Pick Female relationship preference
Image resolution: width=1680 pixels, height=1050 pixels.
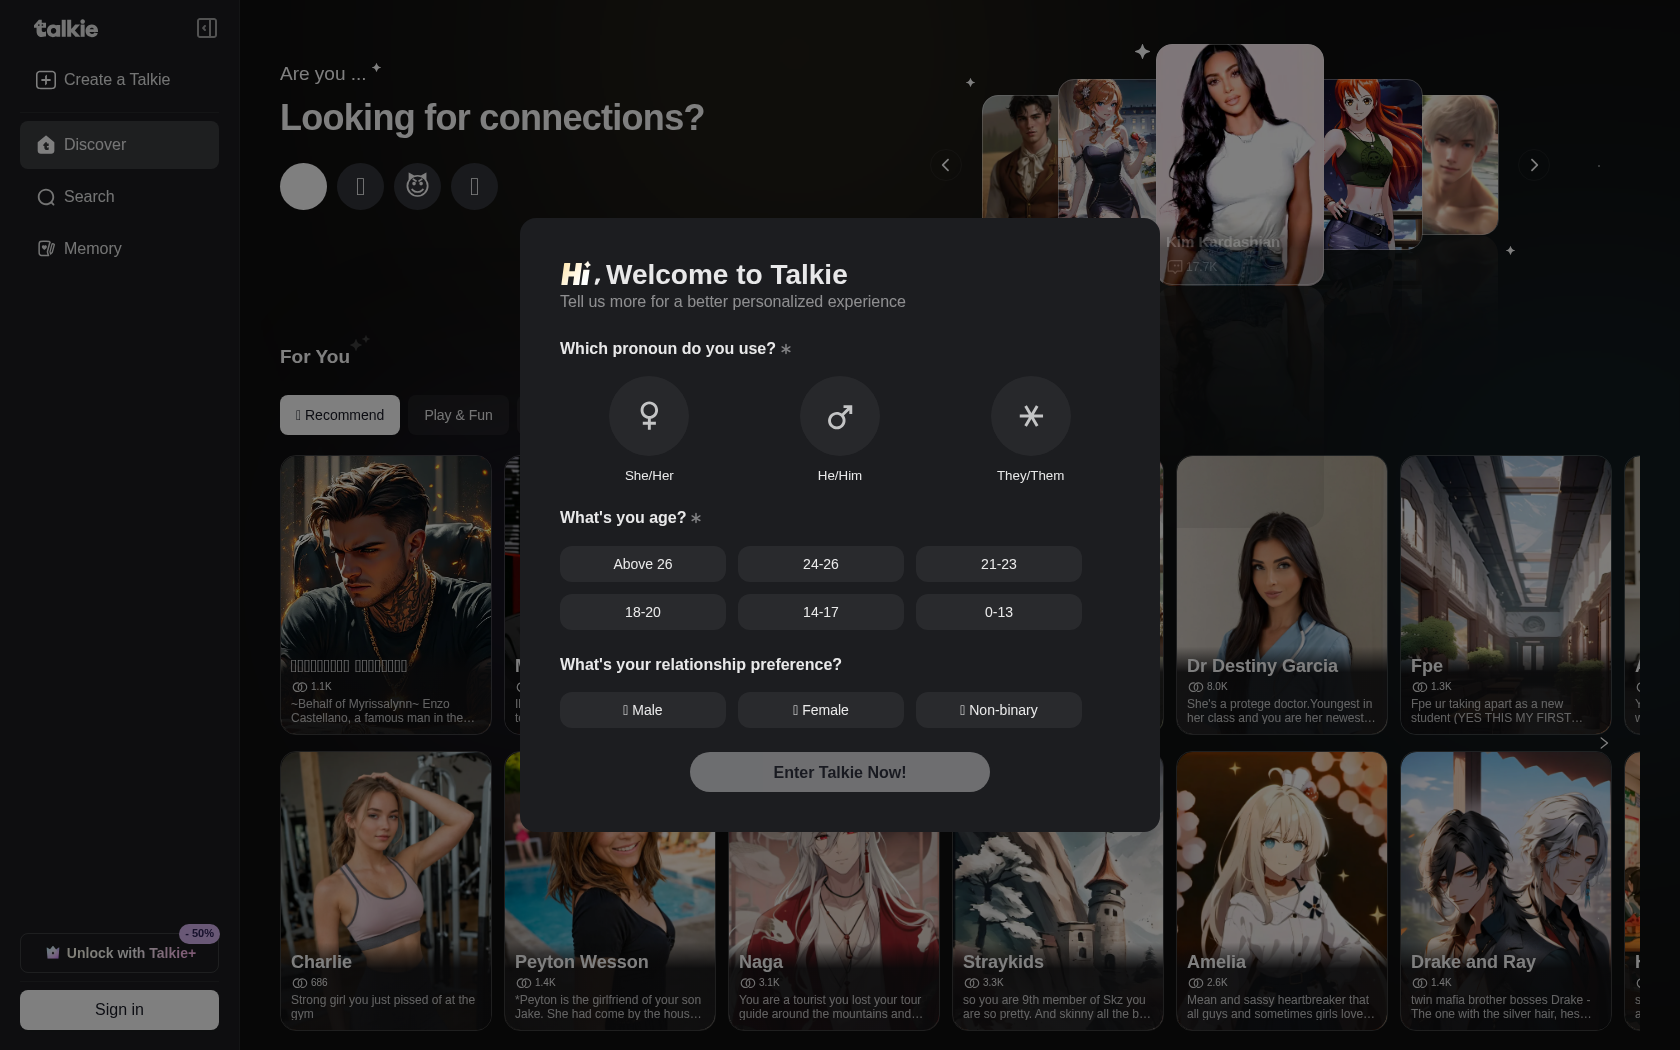click(x=820, y=710)
